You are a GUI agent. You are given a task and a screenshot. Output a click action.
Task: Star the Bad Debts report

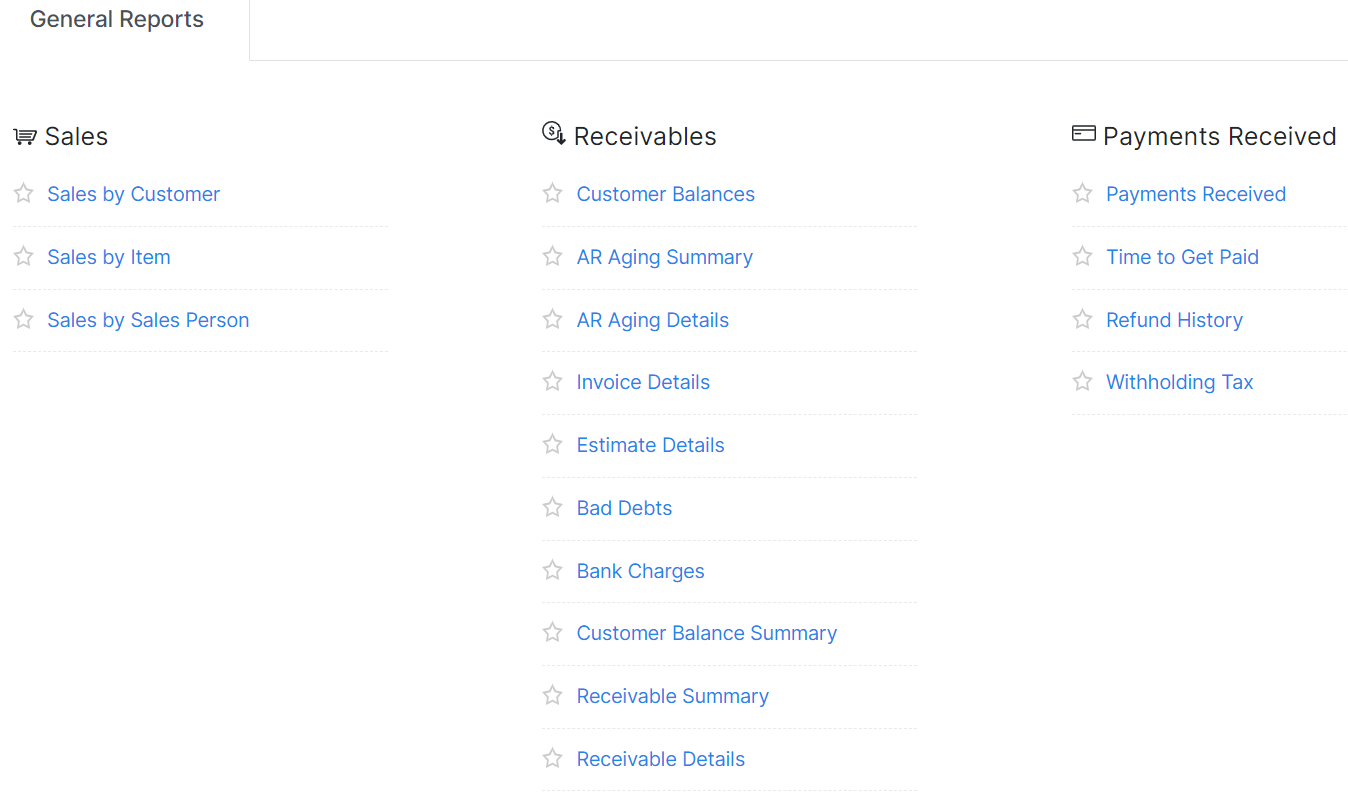pyautogui.click(x=552, y=507)
